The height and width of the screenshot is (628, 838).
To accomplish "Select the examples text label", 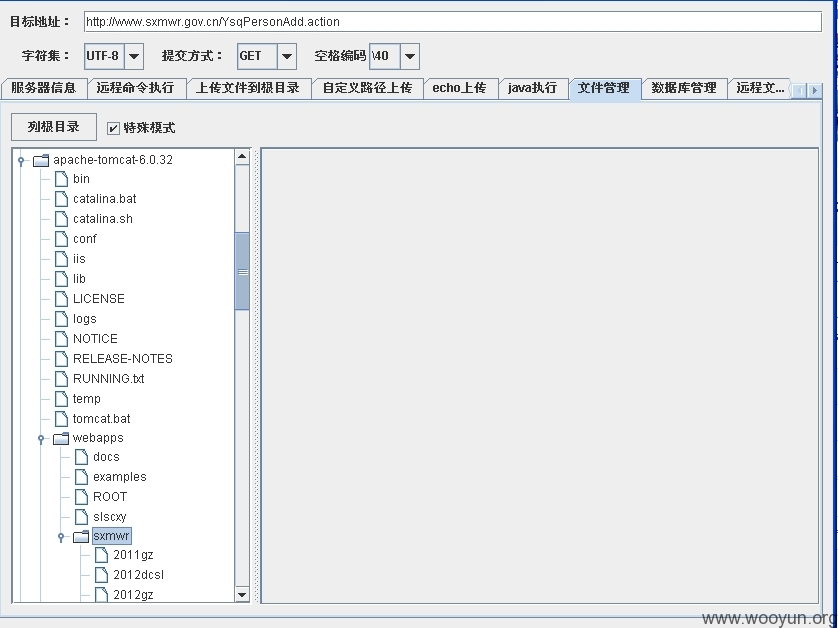I will [x=120, y=477].
